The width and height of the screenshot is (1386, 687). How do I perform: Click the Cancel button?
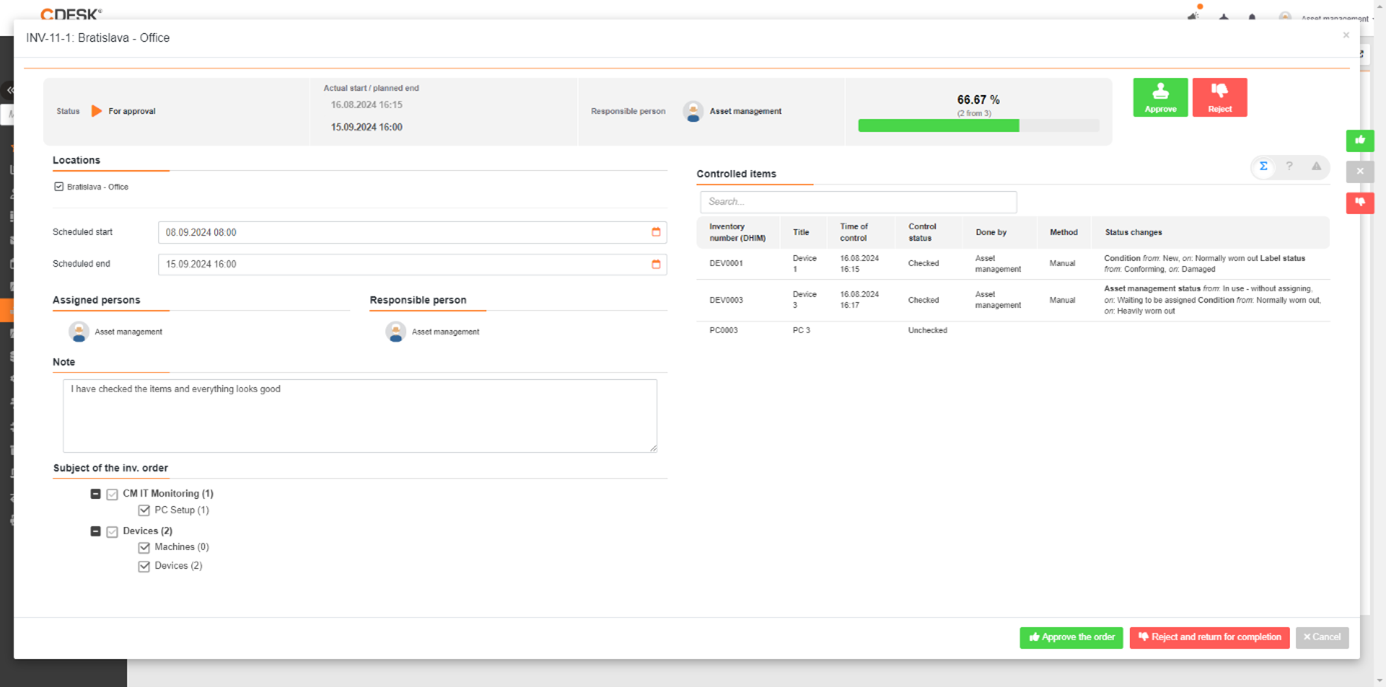tap(1322, 637)
